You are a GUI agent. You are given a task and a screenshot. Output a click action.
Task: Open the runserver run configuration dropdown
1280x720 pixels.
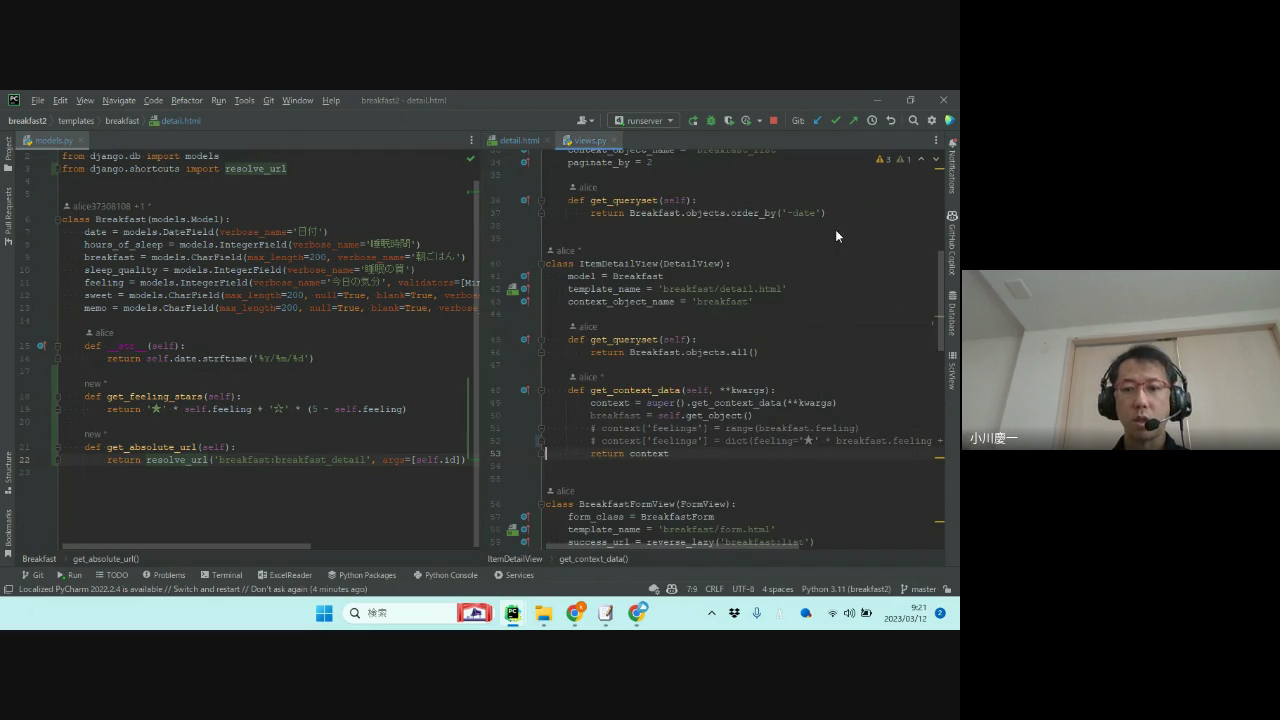click(x=644, y=121)
